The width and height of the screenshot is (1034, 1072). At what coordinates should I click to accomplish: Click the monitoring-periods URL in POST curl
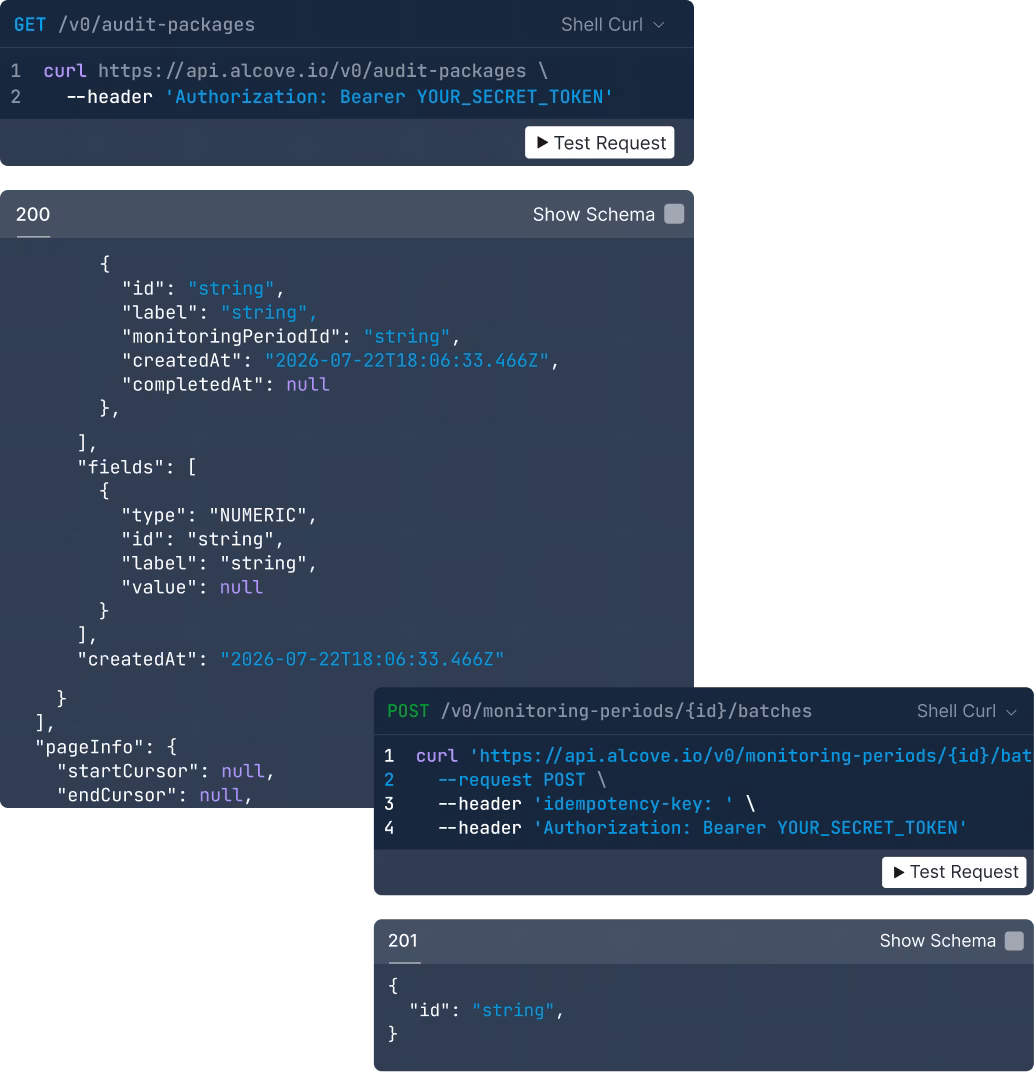click(x=751, y=755)
